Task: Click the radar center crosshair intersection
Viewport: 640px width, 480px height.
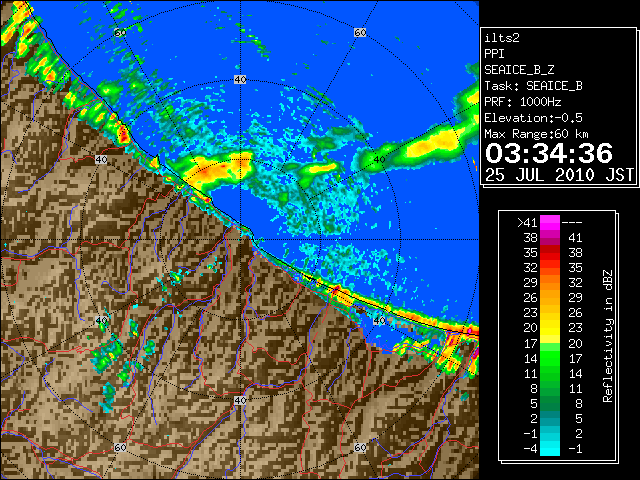Action: tap(240, 240)
